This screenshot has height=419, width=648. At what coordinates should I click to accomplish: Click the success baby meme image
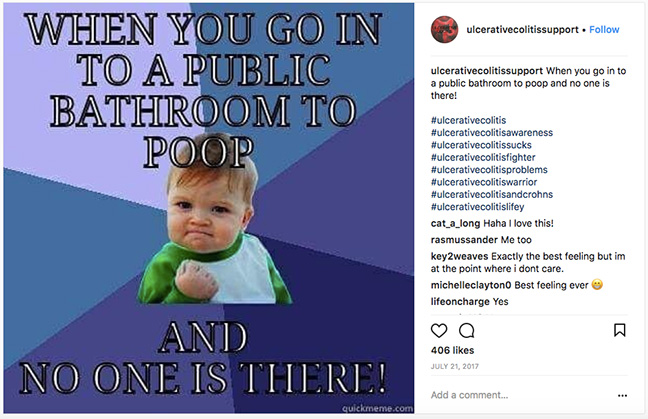(x=209, y=208)
